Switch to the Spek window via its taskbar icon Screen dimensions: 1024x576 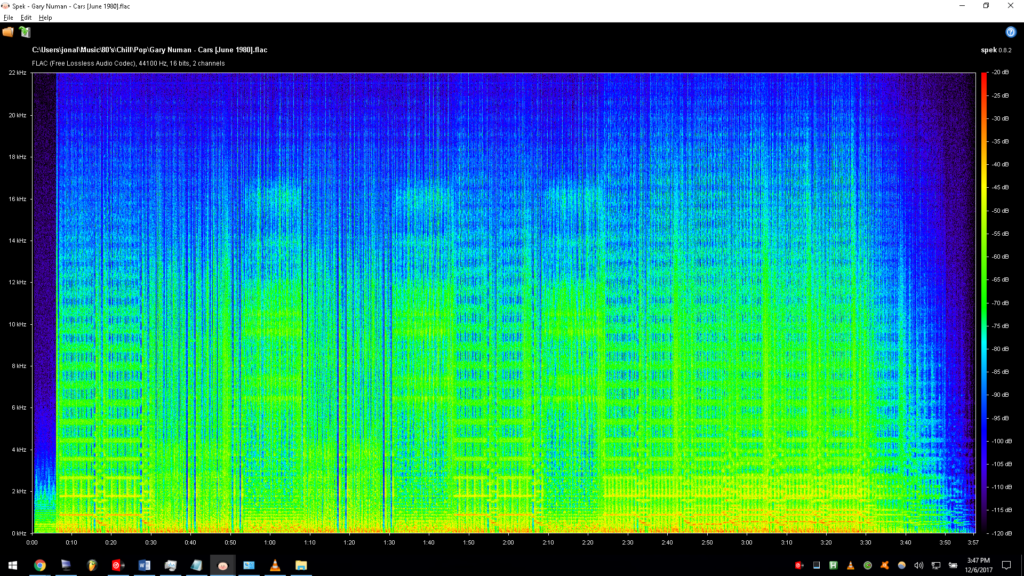(x=222, y=565)
